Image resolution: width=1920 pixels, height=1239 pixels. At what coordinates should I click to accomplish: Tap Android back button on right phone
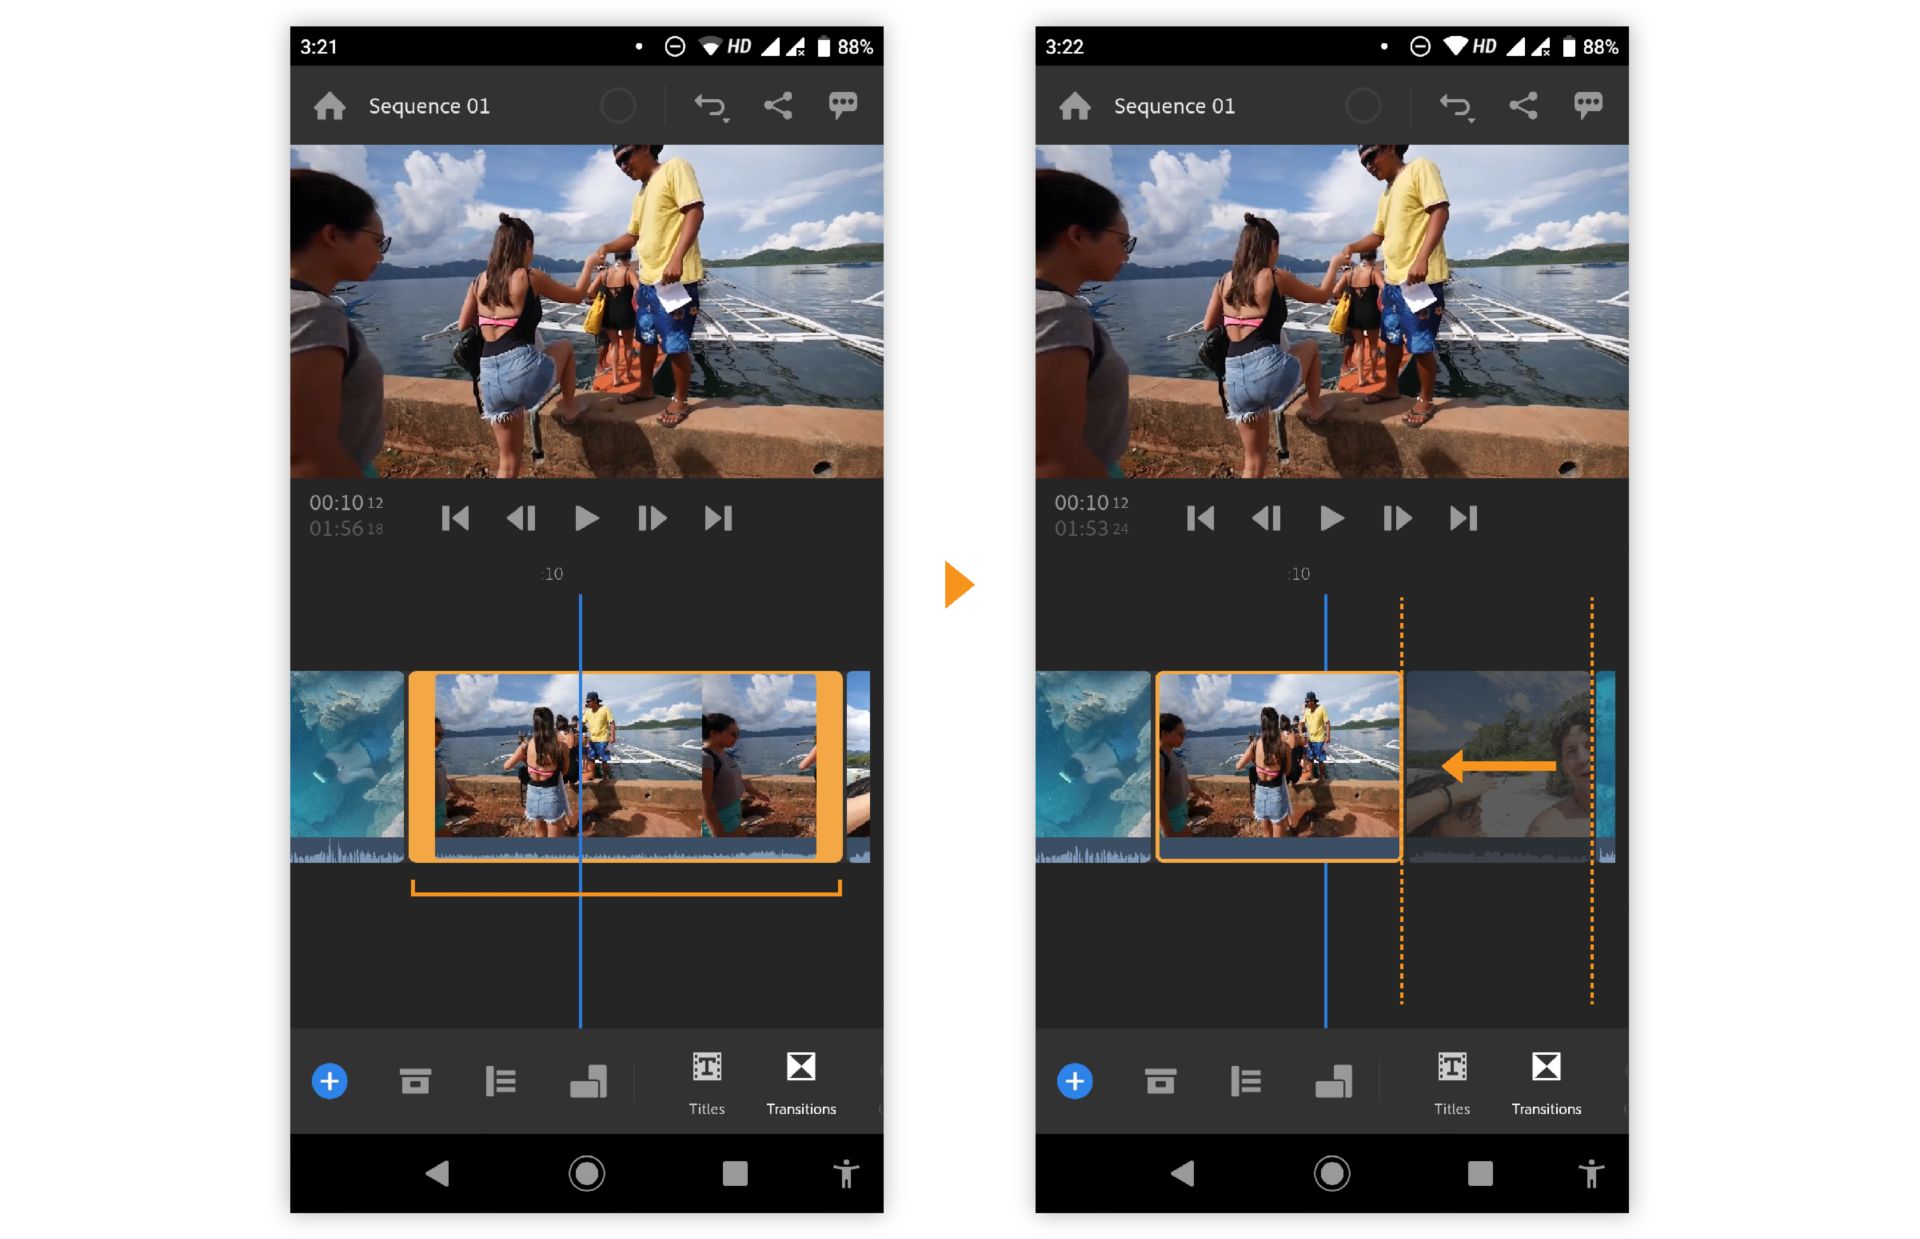pyautogui.click(x=1182, y=1173)
